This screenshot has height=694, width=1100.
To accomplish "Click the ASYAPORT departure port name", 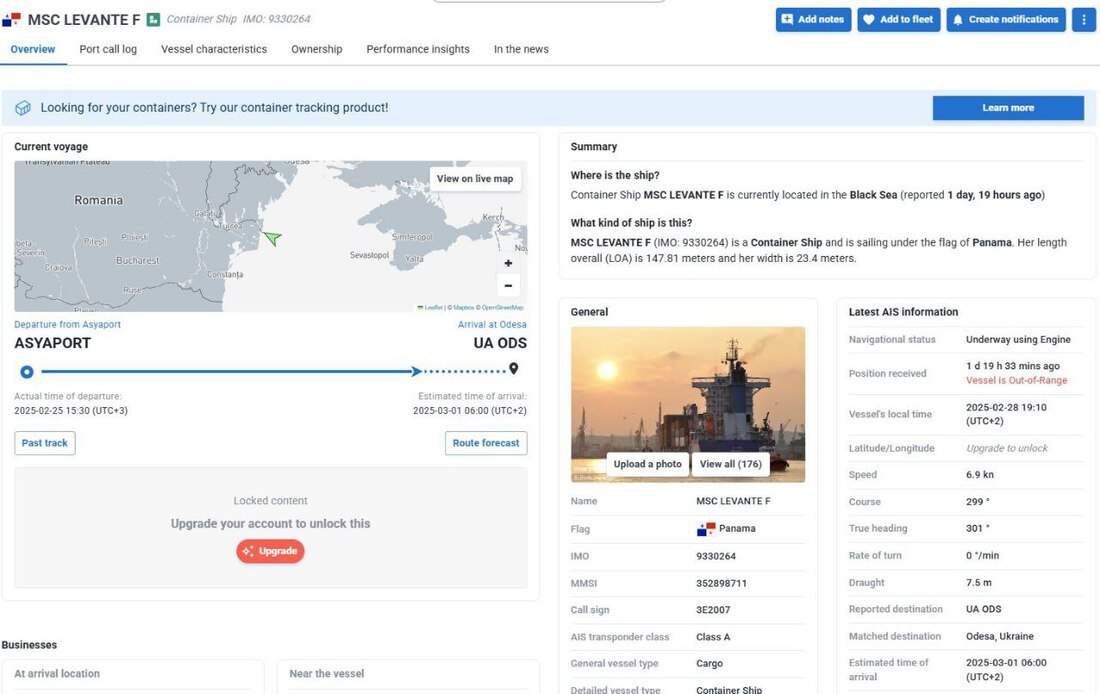I will 53,343.
